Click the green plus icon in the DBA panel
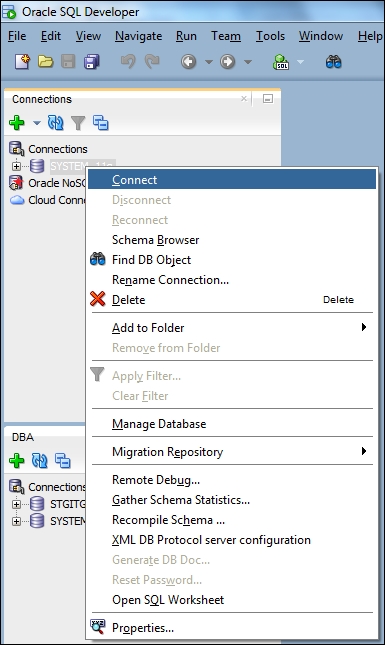Image resolution: width=385 pixels, height=645 pixels. pos(17,461)
